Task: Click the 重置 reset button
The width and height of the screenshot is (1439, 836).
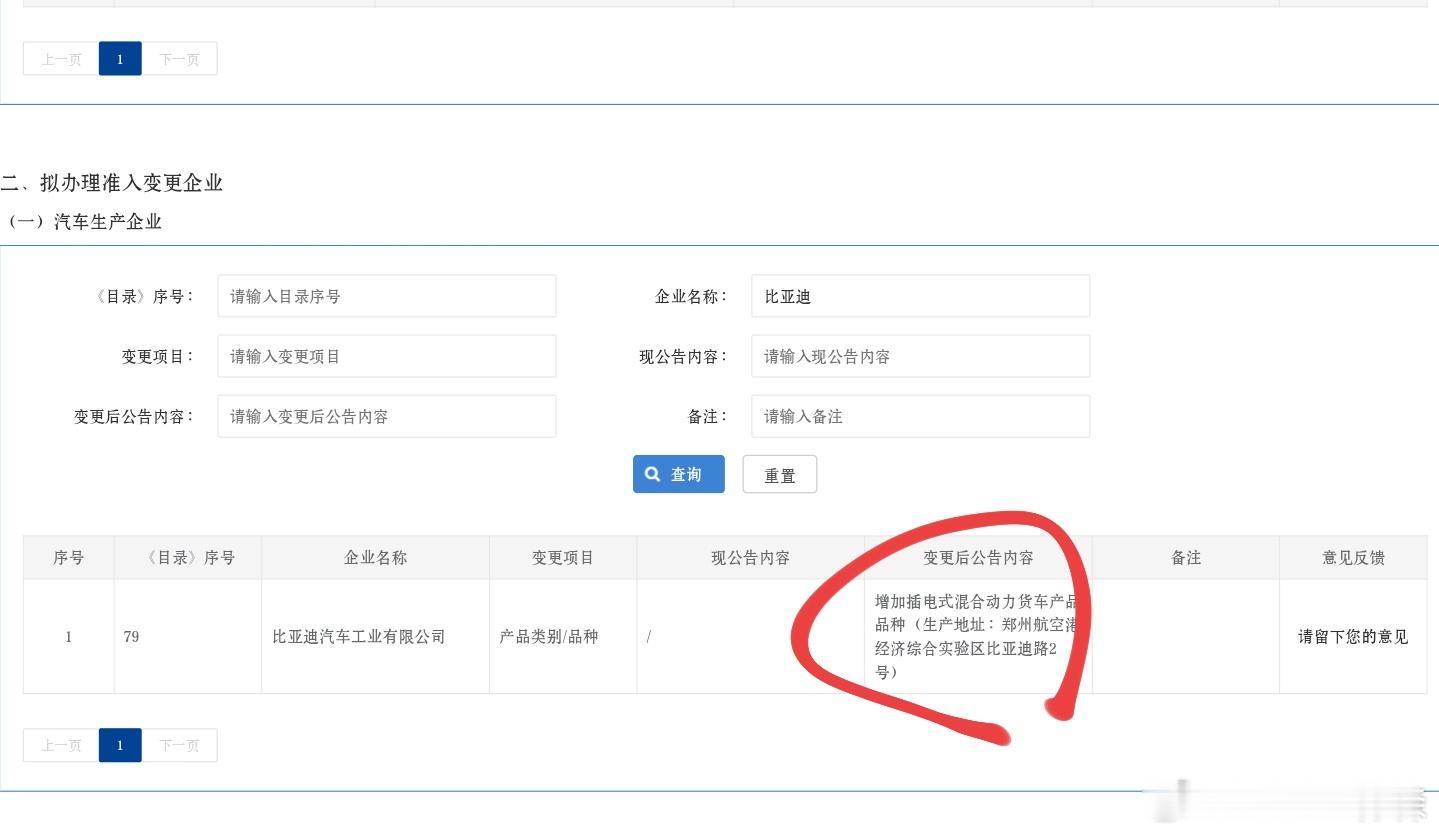Action: point(780,474)
